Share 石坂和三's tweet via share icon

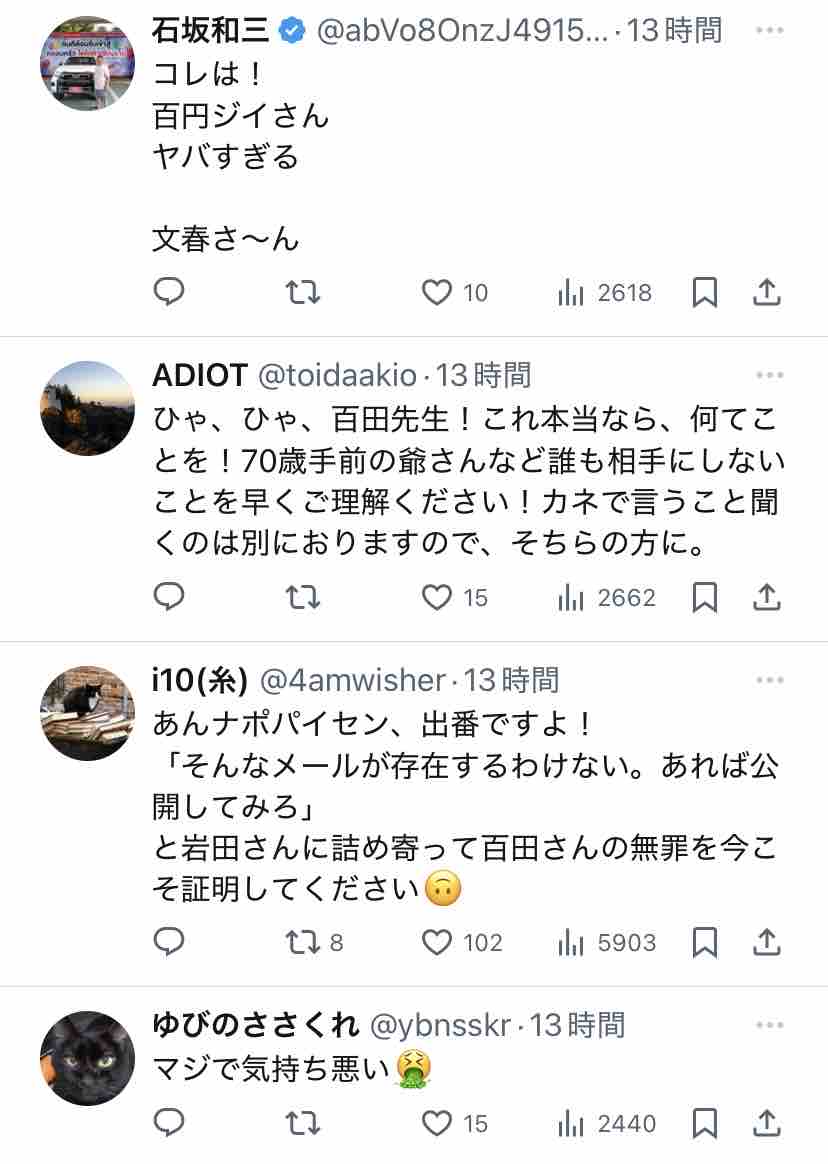(765, 292)
